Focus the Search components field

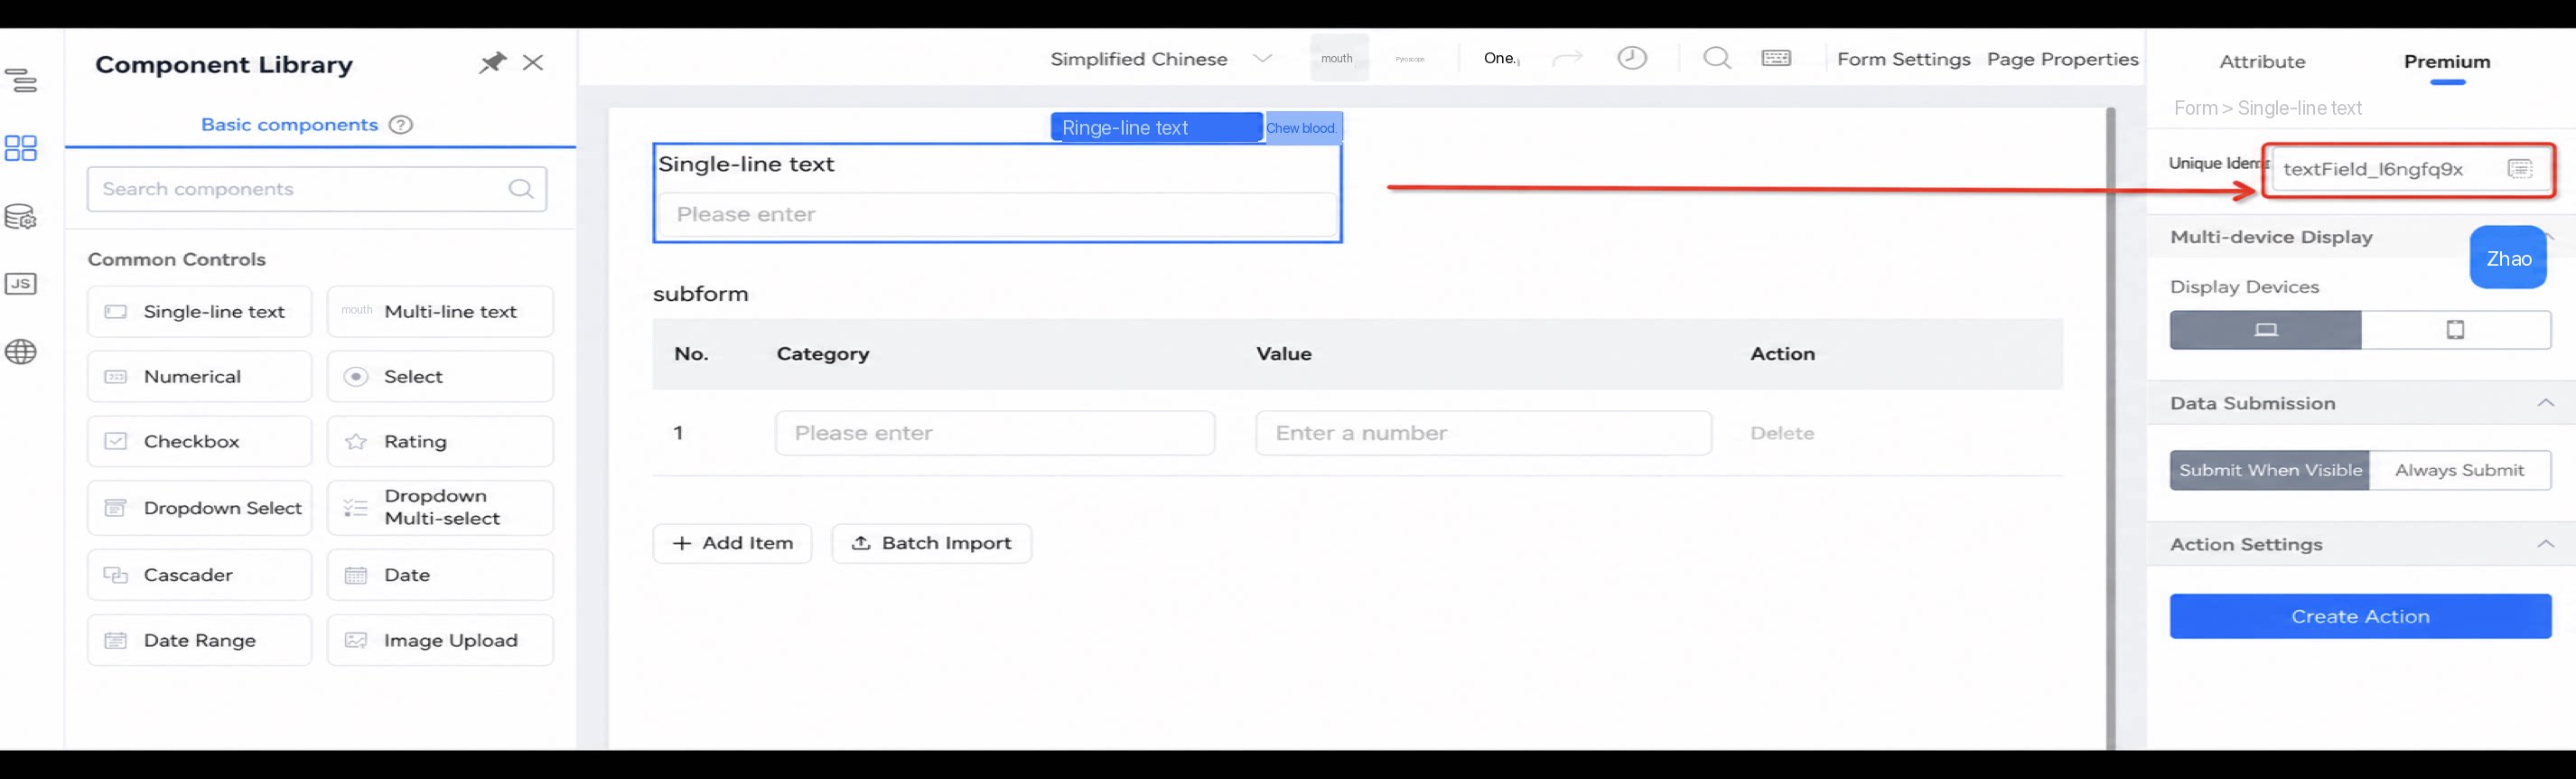[x=316, y=189]
